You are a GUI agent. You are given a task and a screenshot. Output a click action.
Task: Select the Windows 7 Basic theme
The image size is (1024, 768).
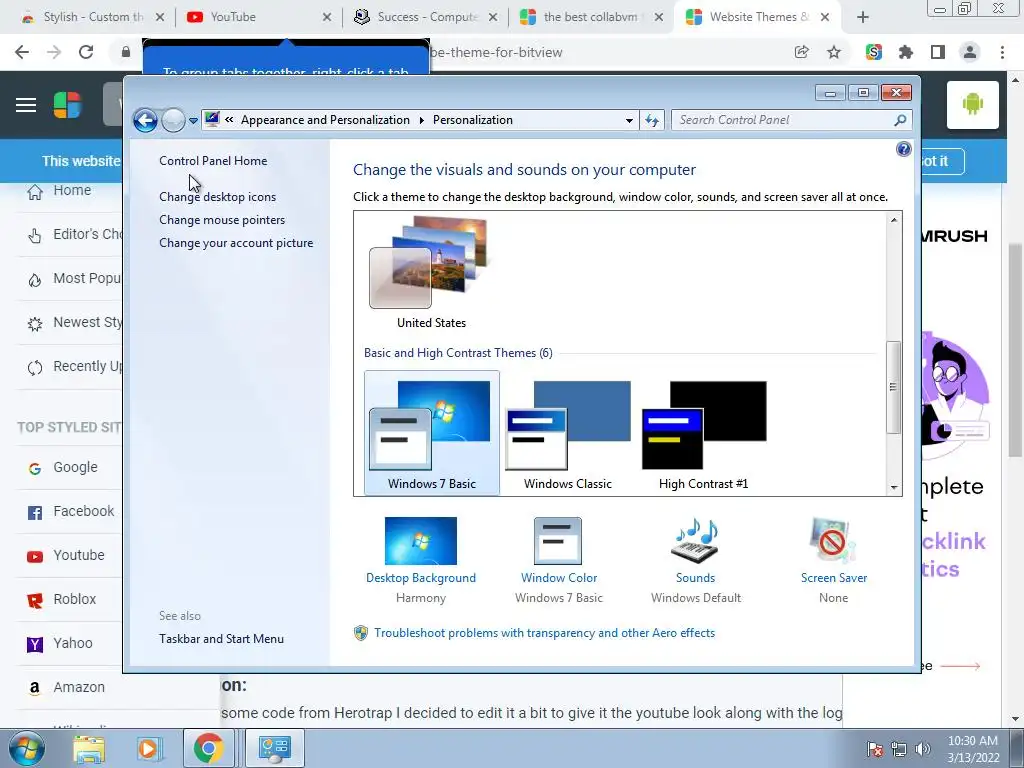click(432, 432)
